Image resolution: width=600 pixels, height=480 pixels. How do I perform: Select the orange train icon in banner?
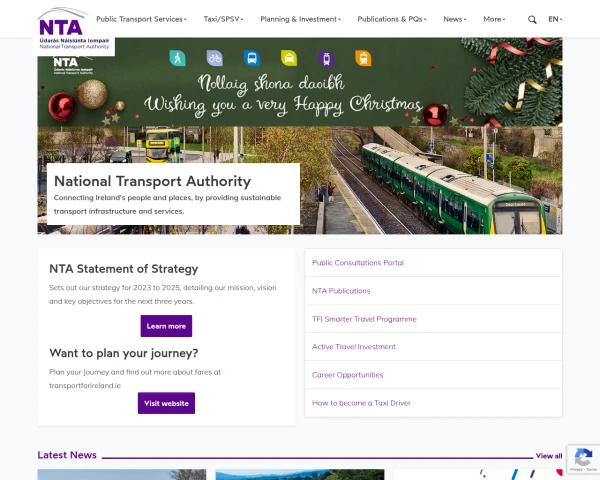click(x=363, y=58)
